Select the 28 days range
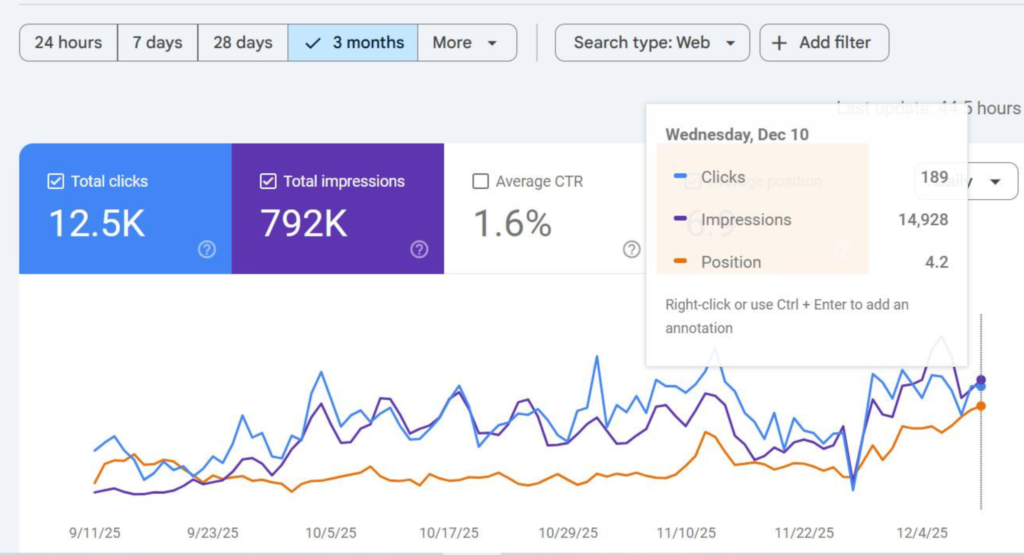The image size is (1024, 555). pyautogui.click(x=242, y=43)
